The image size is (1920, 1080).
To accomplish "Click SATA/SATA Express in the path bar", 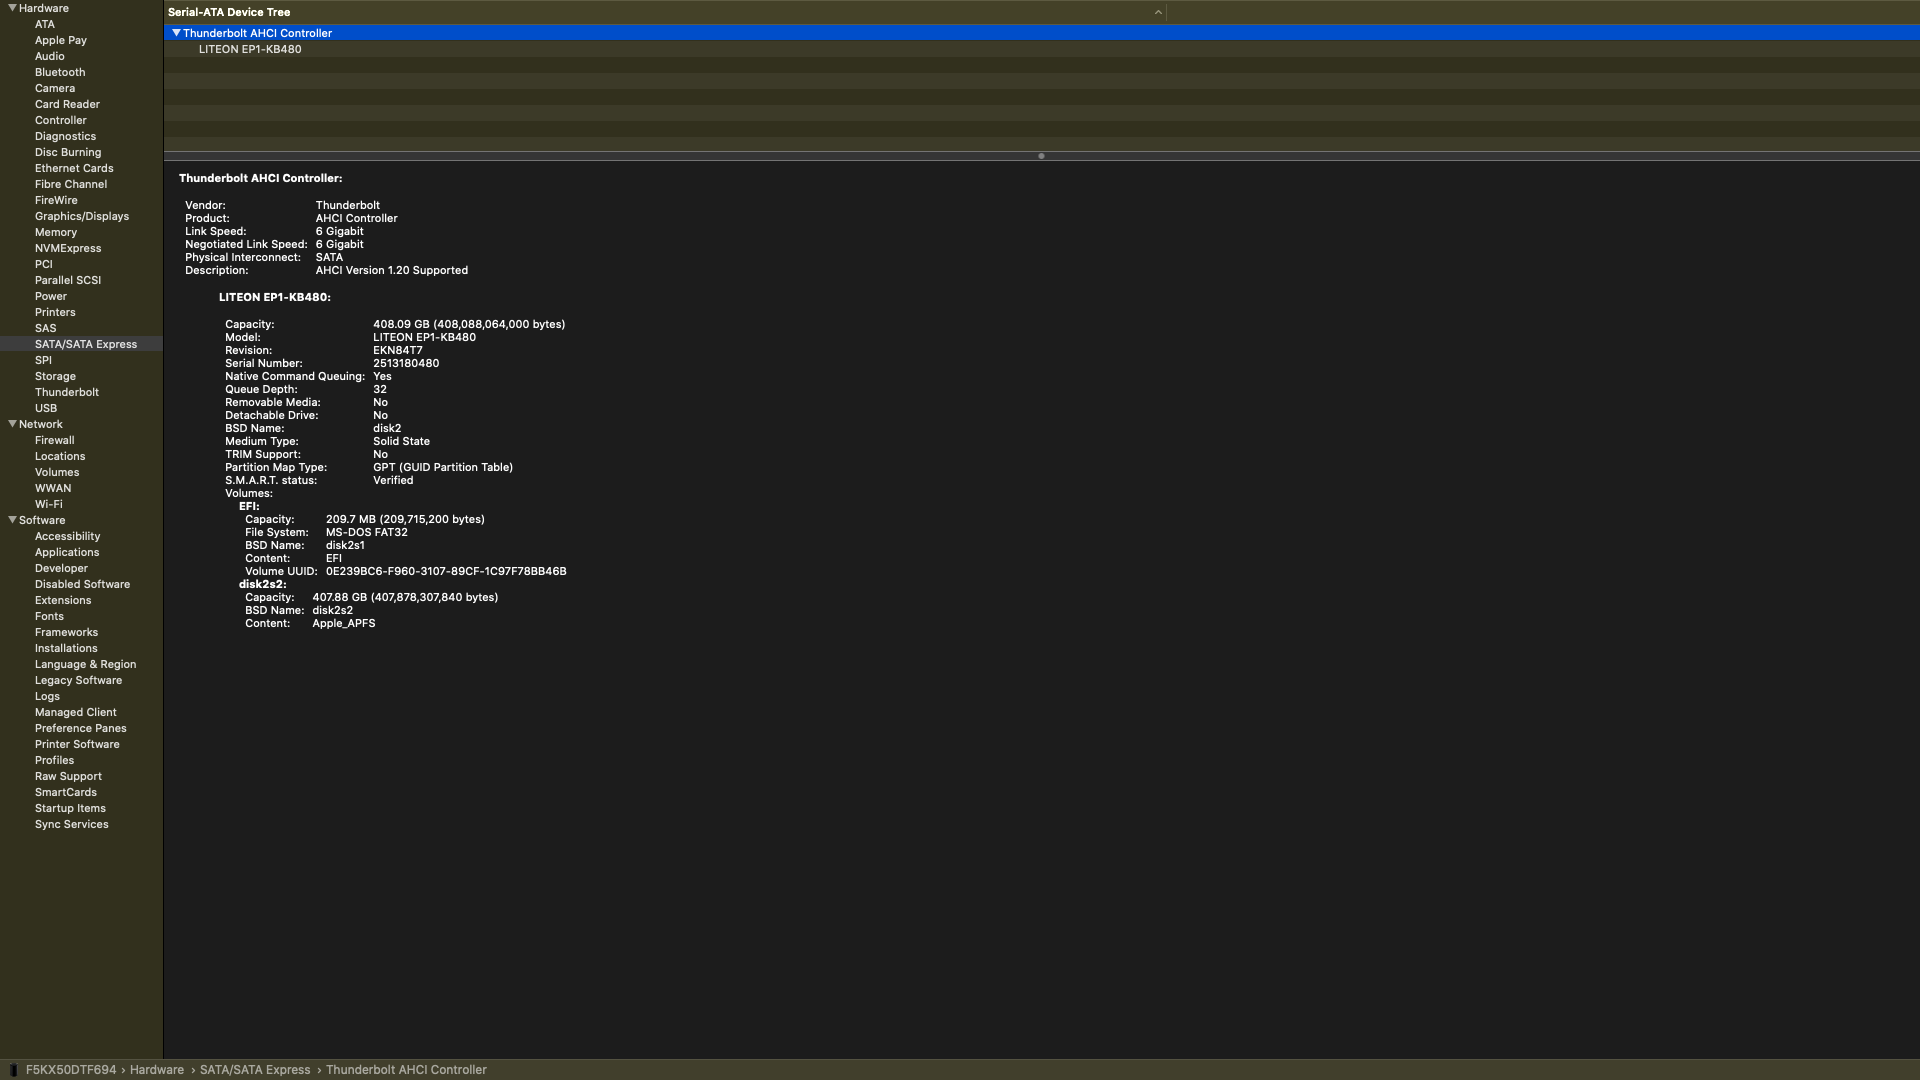I will (255, 1070).
